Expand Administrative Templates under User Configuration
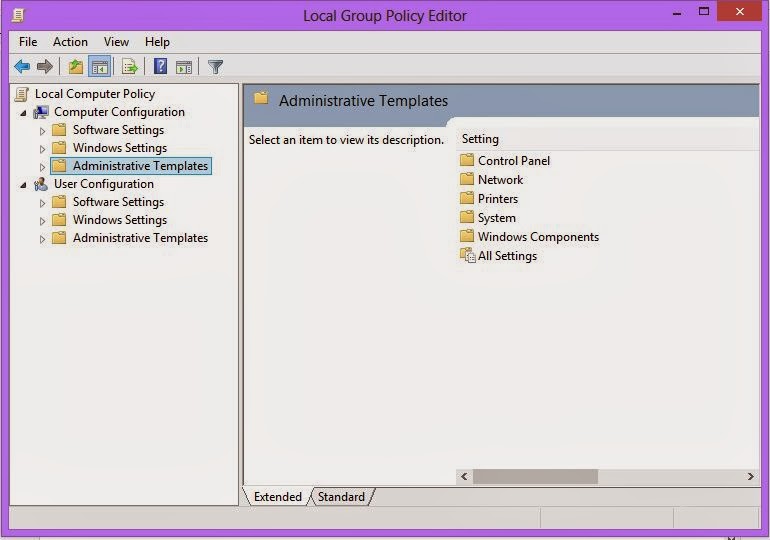 pyautogui.click(x=42, y=239)
